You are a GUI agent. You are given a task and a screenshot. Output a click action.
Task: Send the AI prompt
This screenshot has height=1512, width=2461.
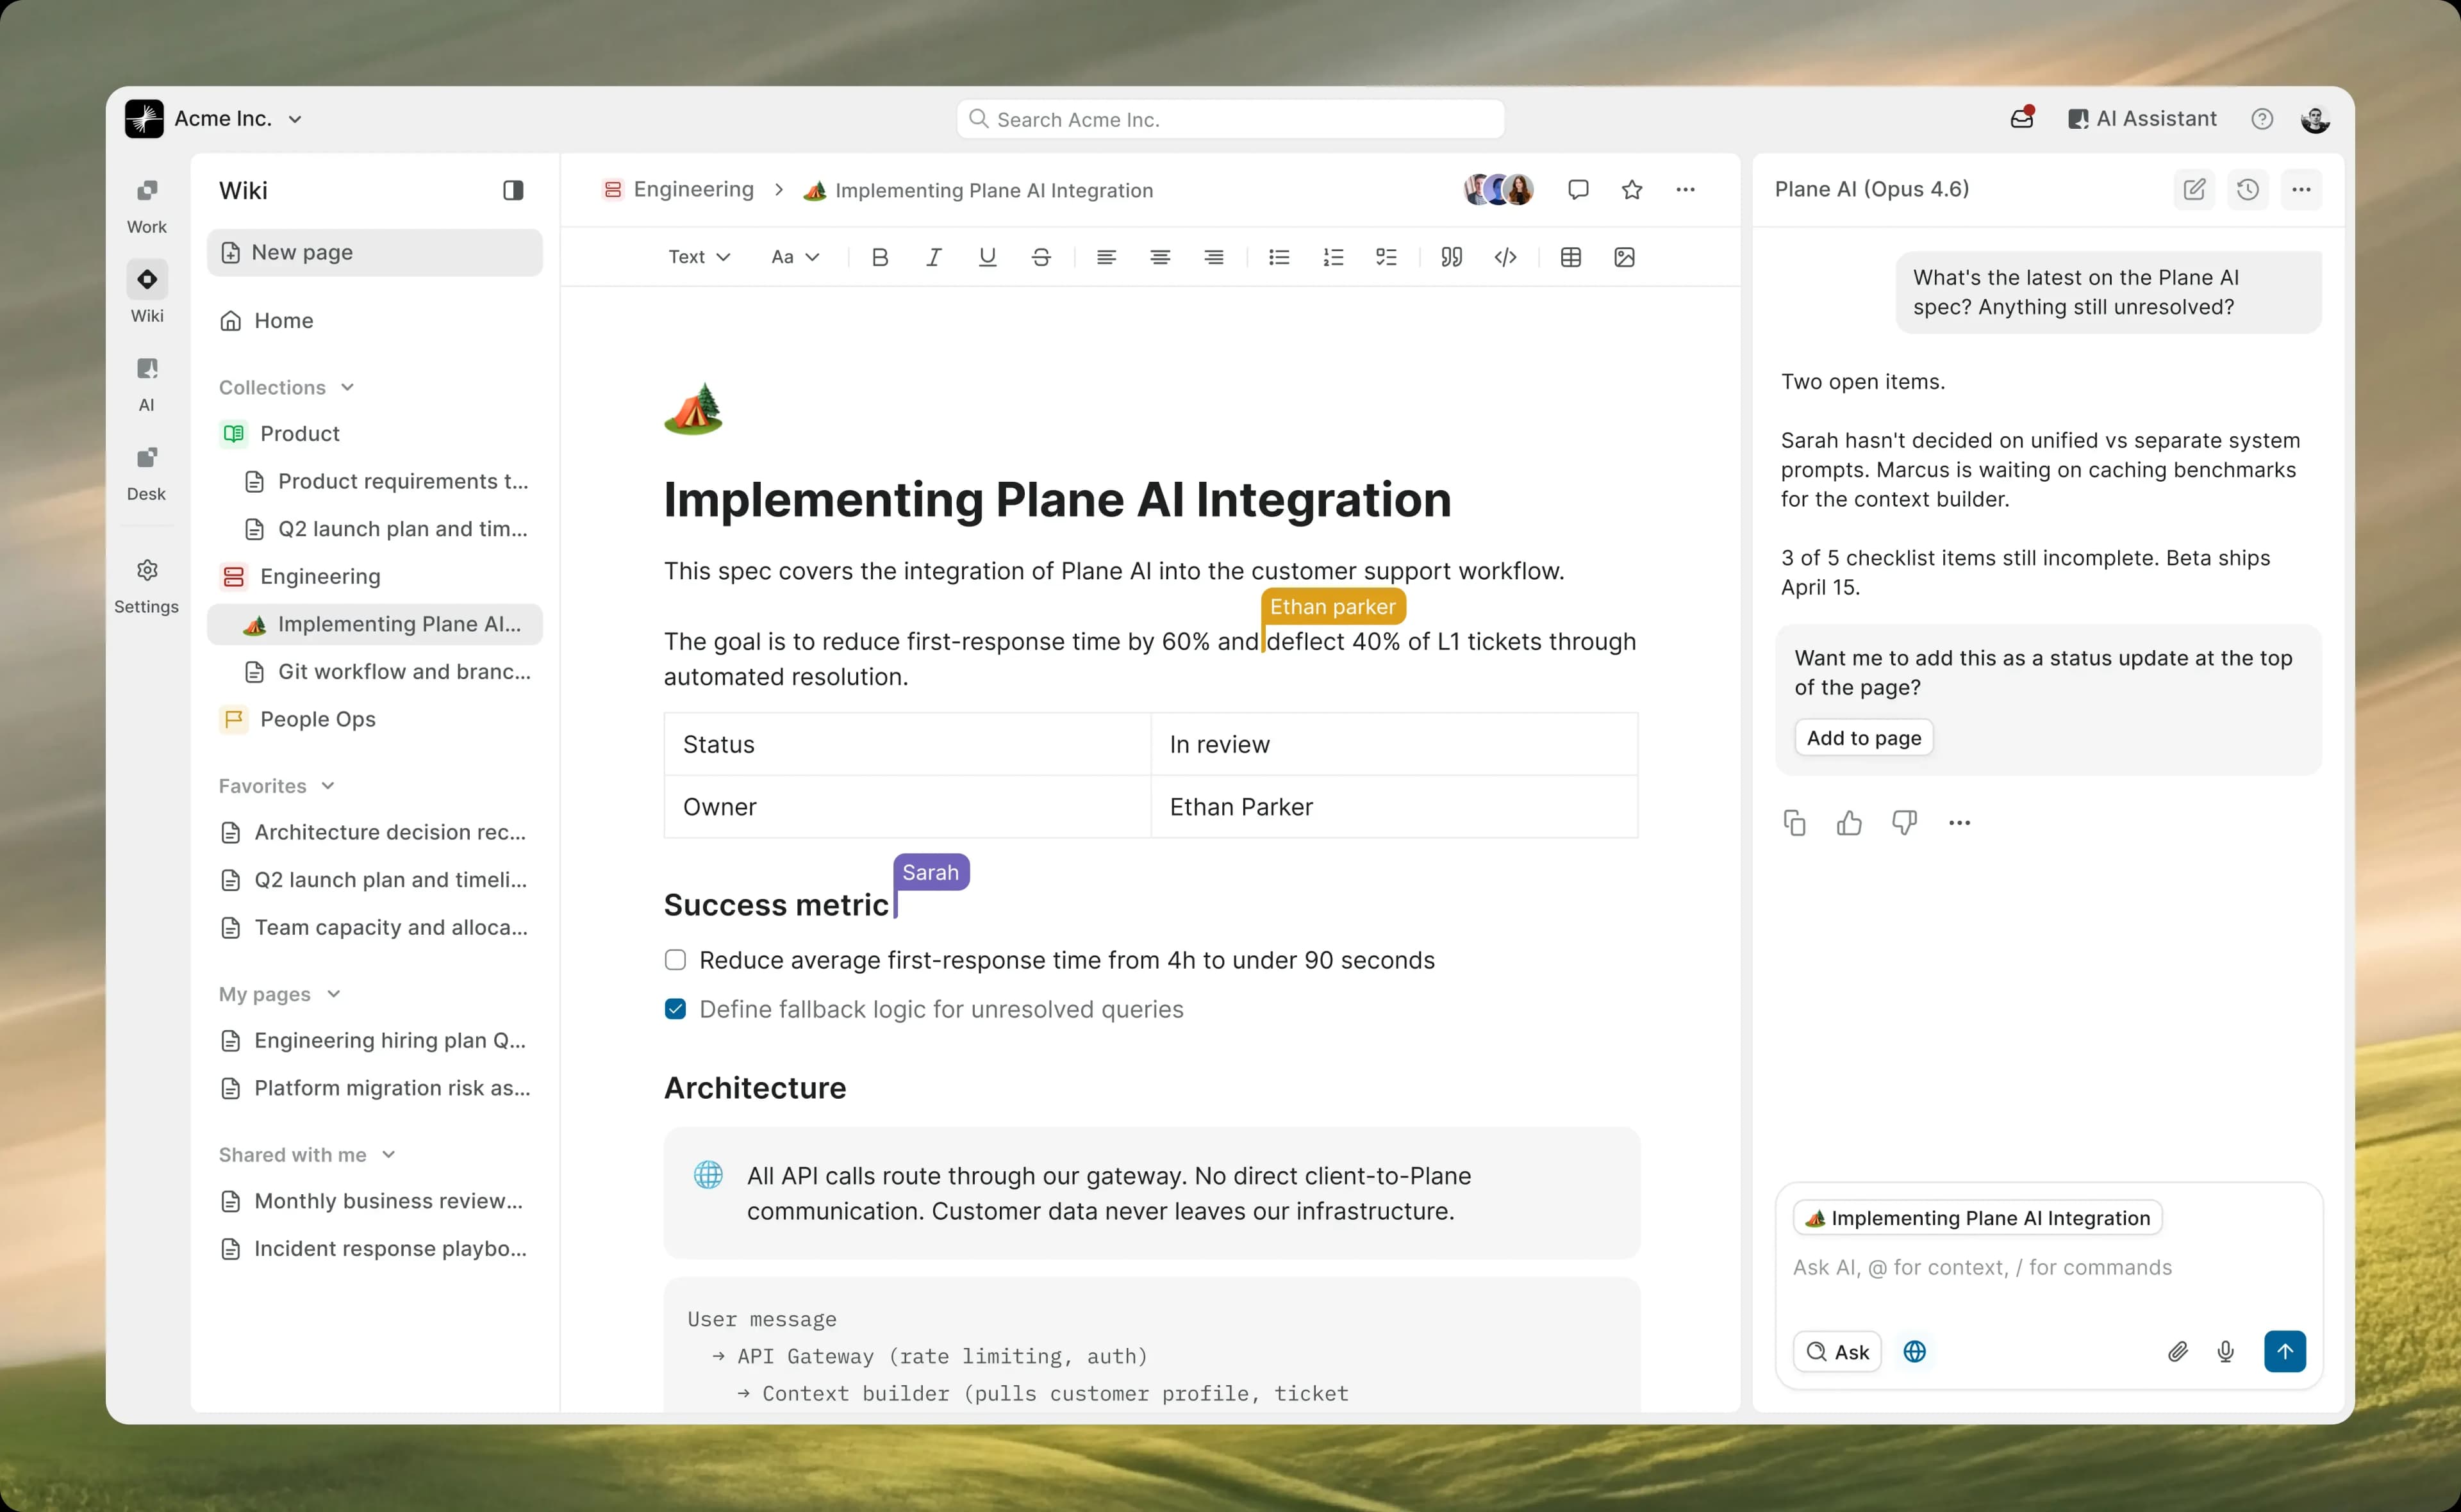tap(2285, 1352)
